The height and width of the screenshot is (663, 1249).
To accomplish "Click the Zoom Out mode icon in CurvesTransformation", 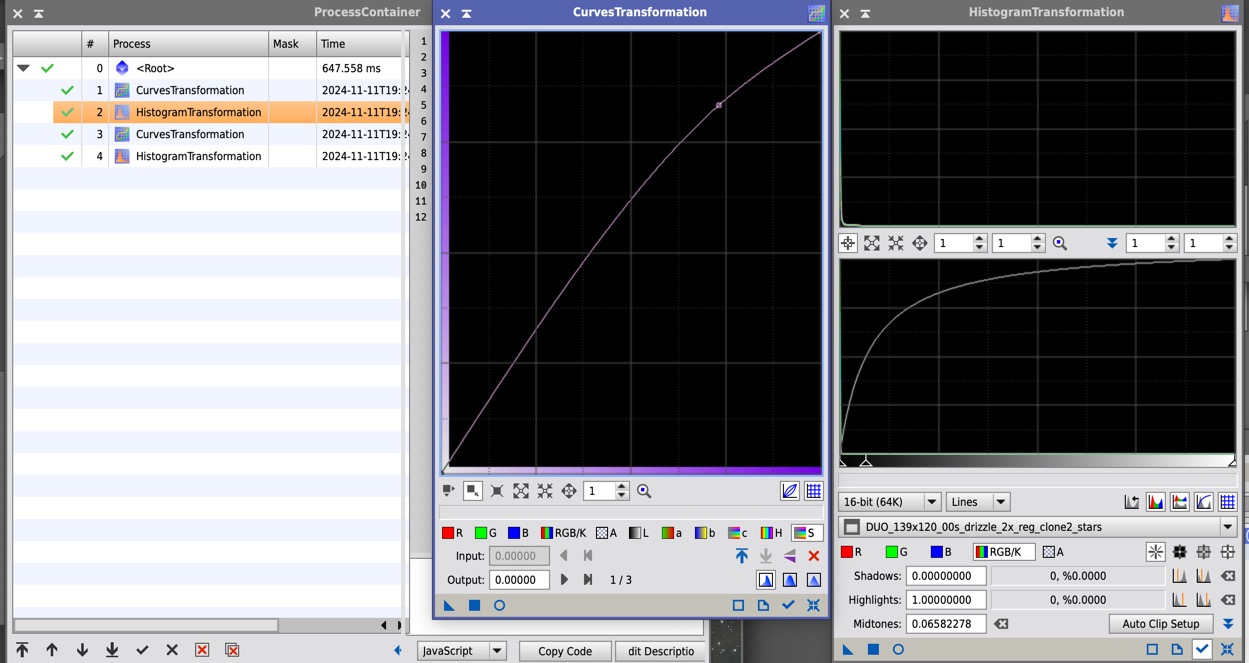I will click(x=545, y=491).
